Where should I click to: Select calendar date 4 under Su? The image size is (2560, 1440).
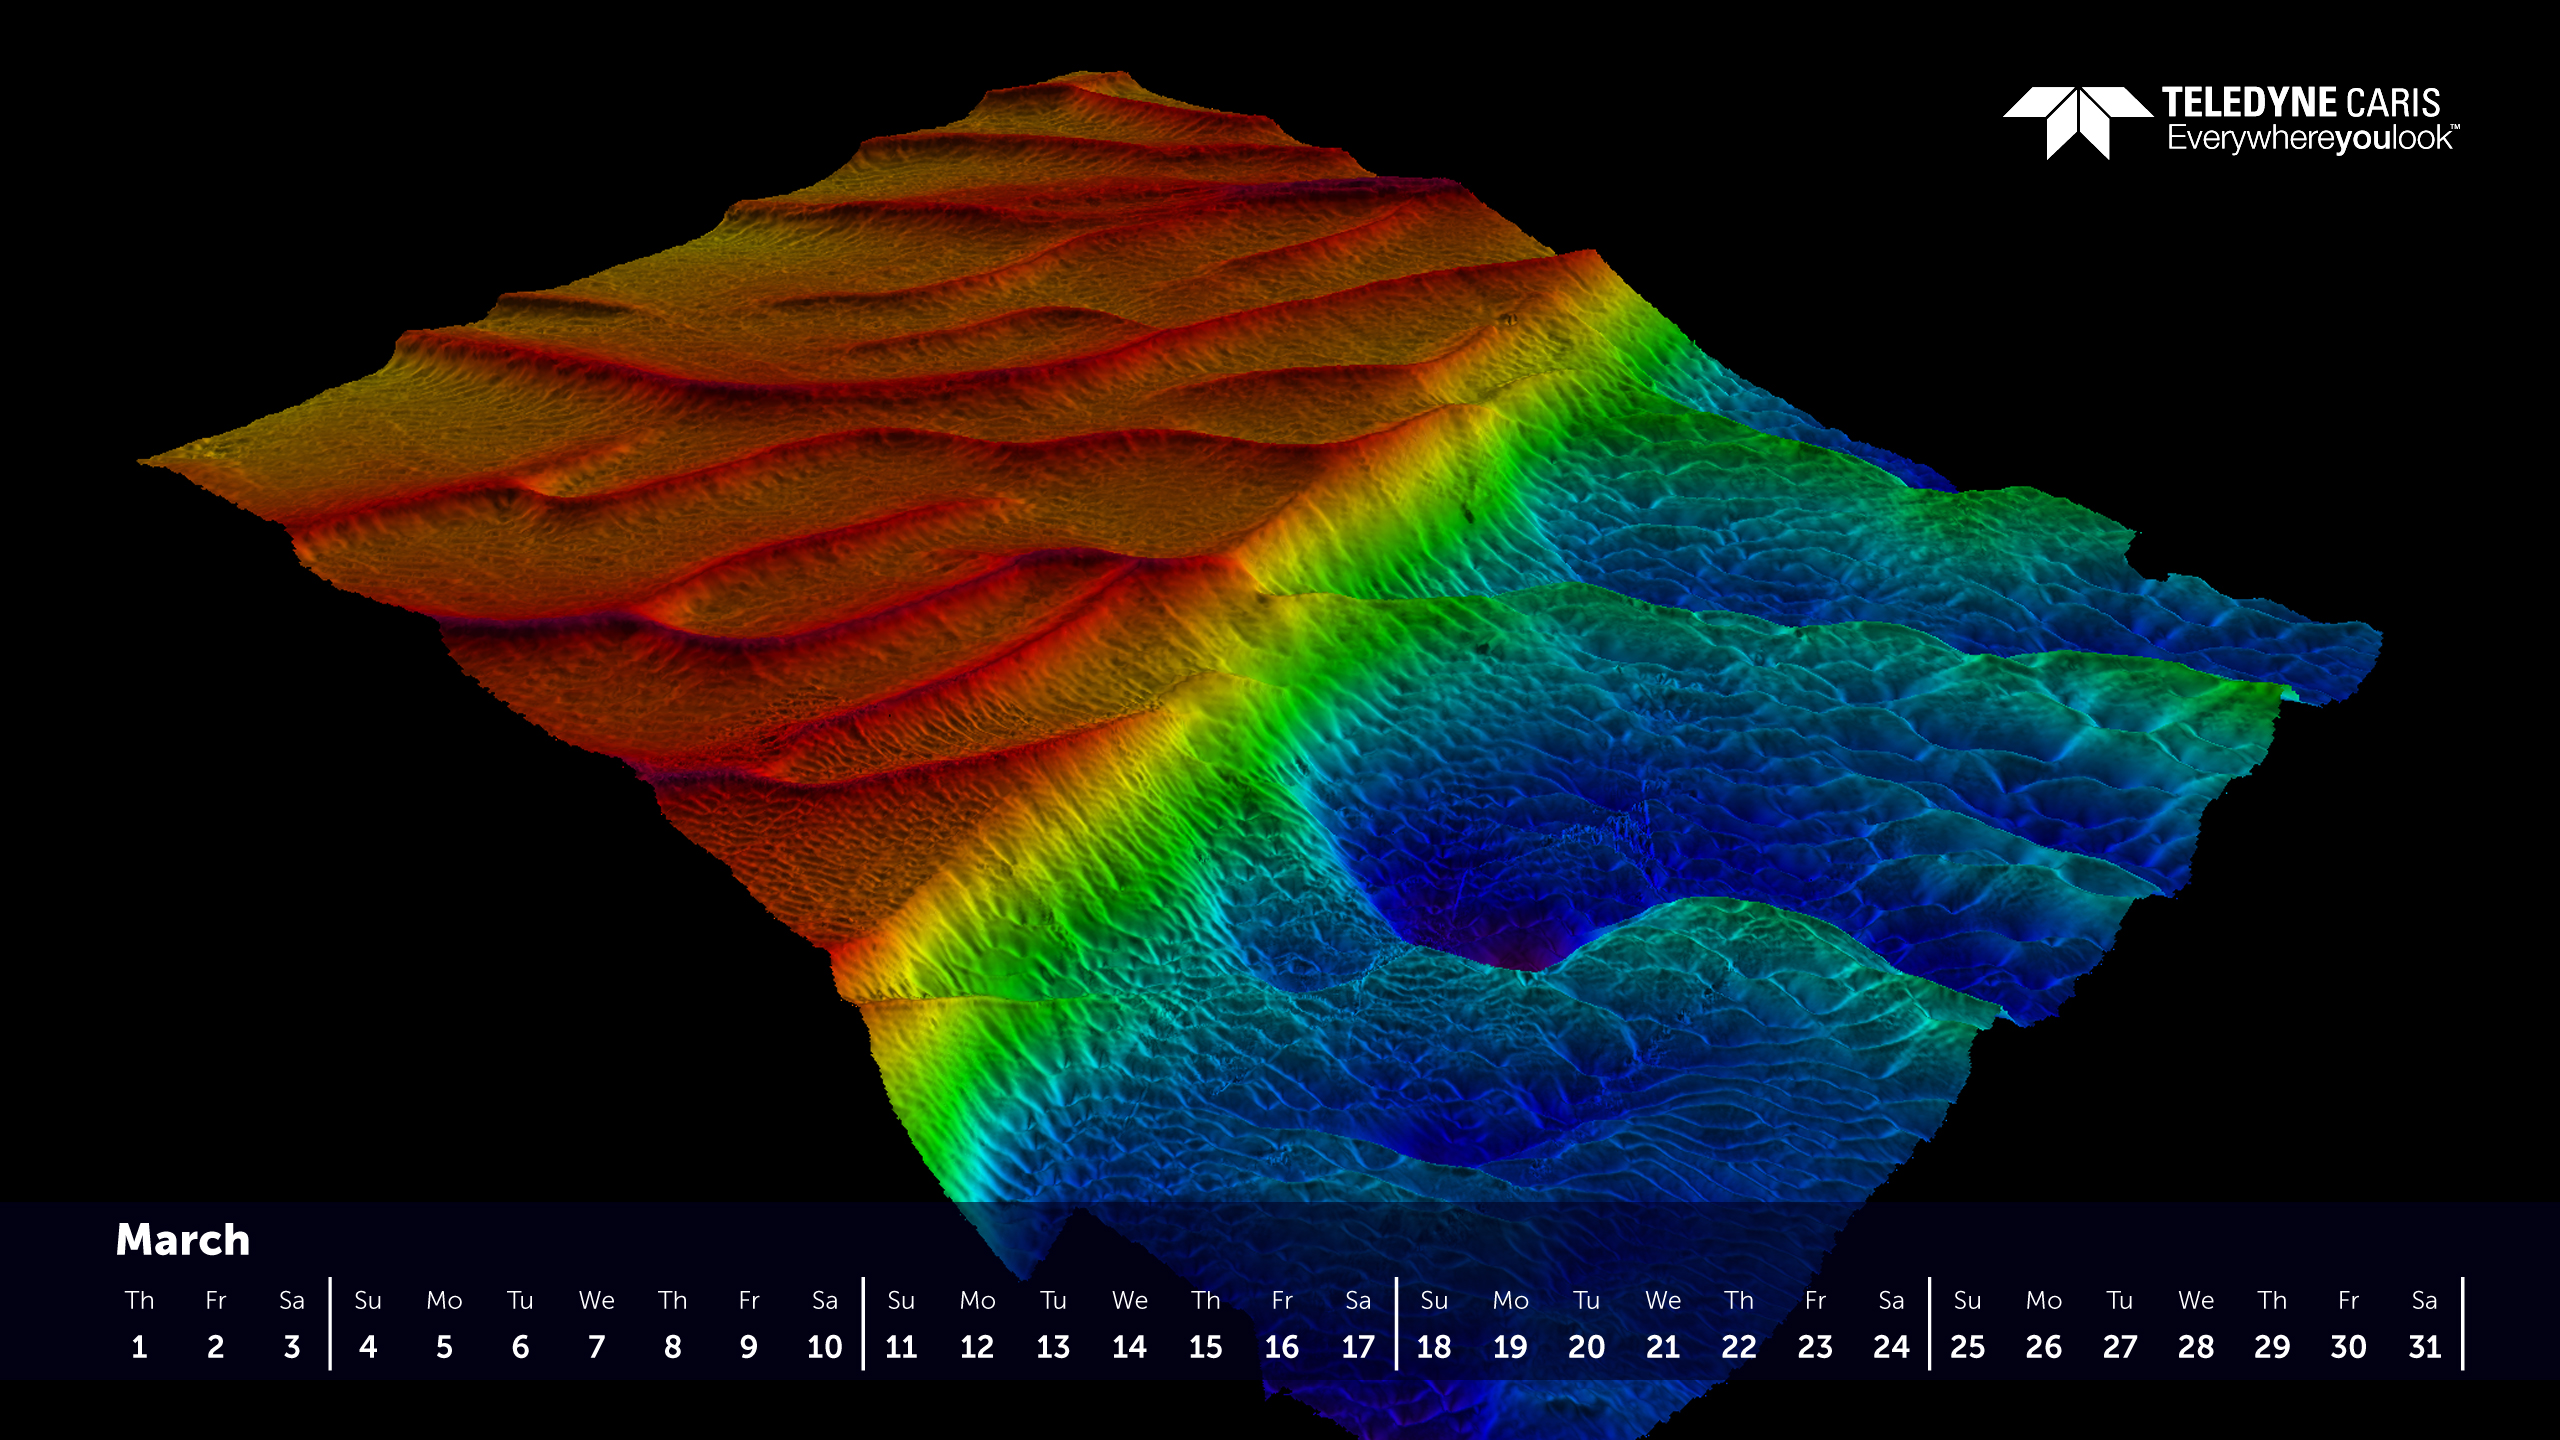tap(368, 1347)
